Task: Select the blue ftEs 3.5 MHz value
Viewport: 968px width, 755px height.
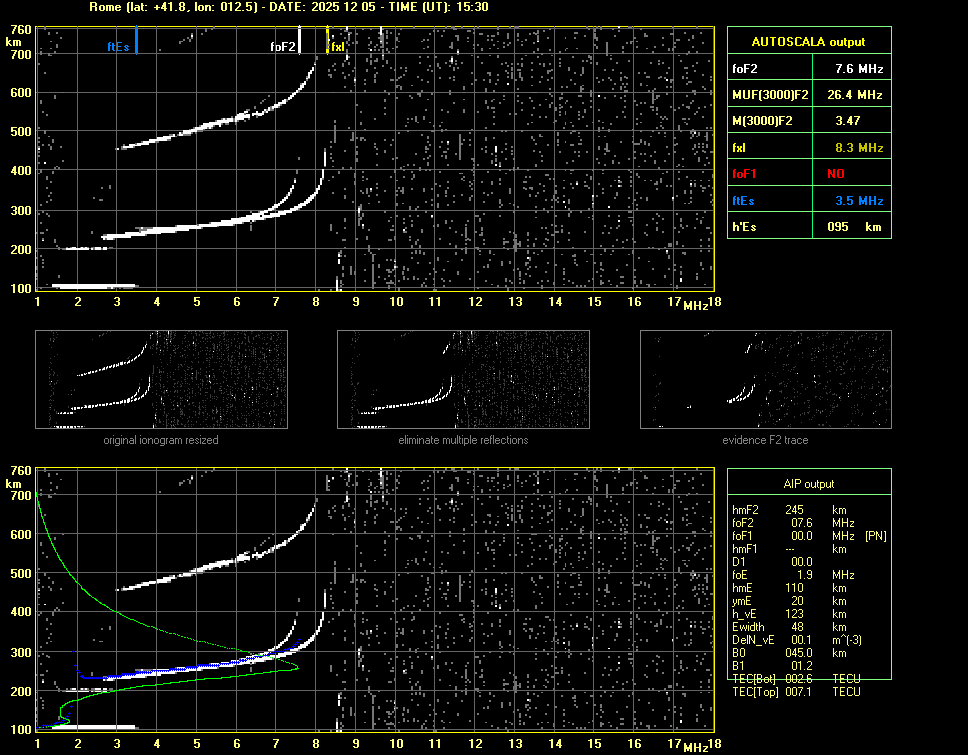Action: (858, 200)
